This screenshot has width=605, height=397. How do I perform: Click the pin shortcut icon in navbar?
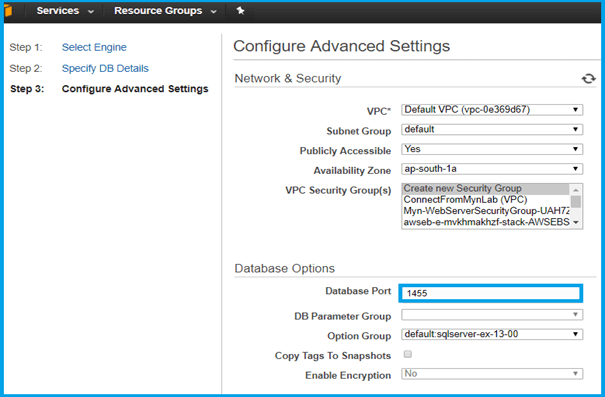(241, 10)
